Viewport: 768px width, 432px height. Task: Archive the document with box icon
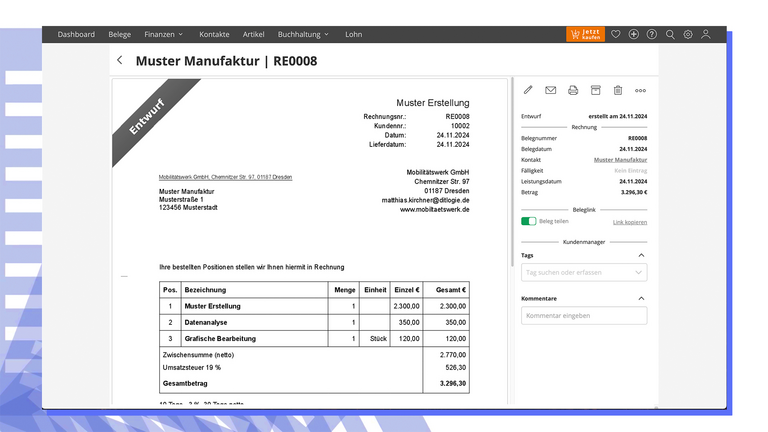tap(596, 90)
